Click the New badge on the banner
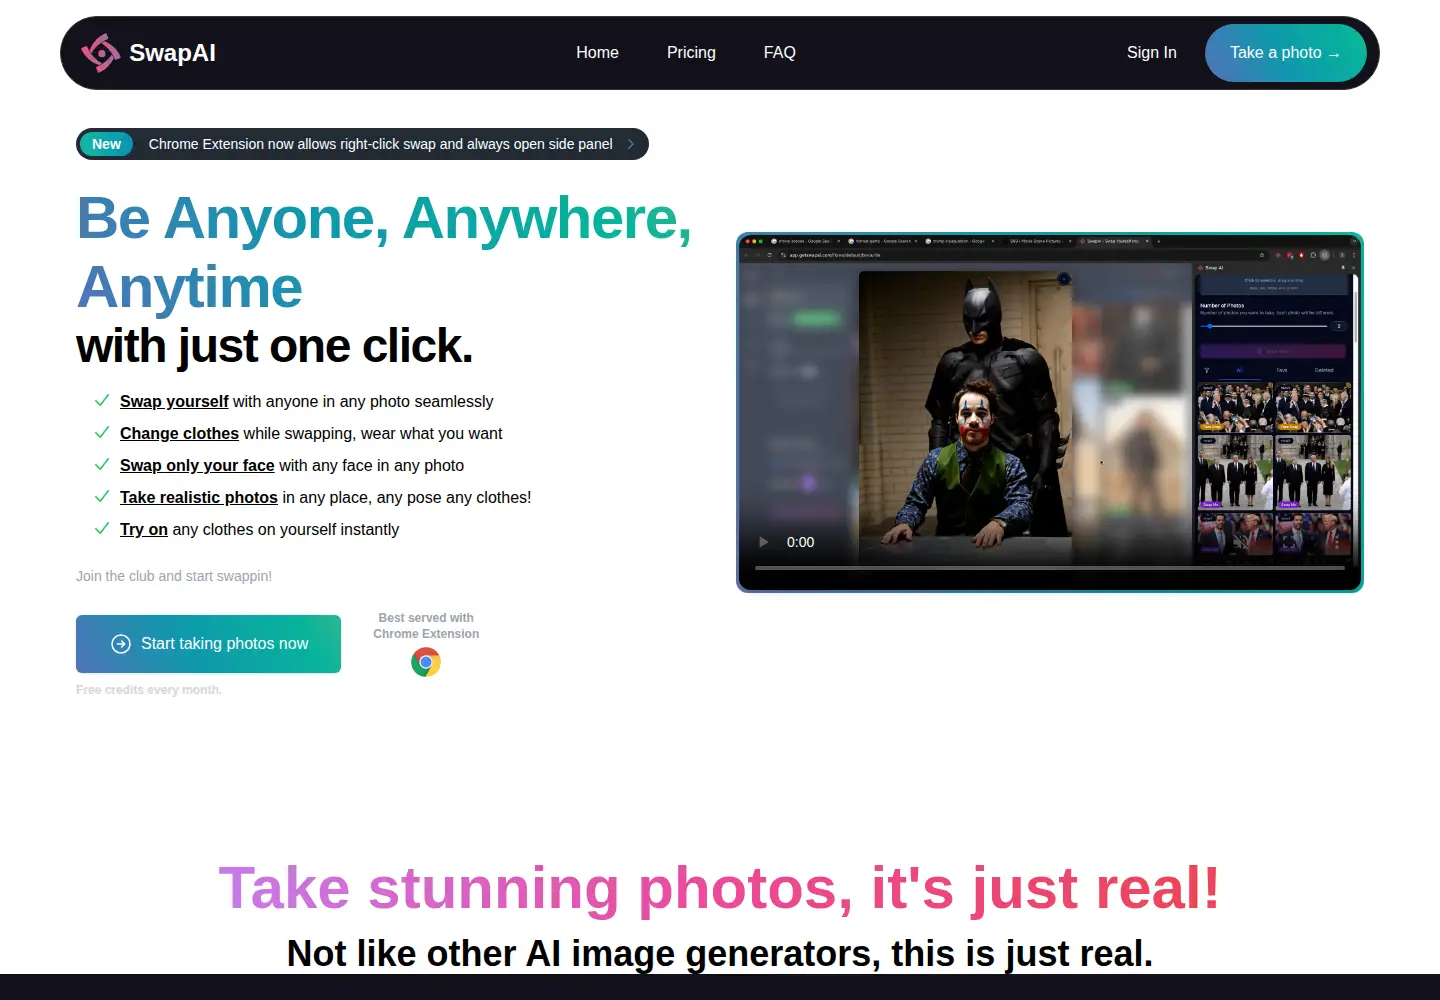1440x1000 pixels. coord(106,144)
